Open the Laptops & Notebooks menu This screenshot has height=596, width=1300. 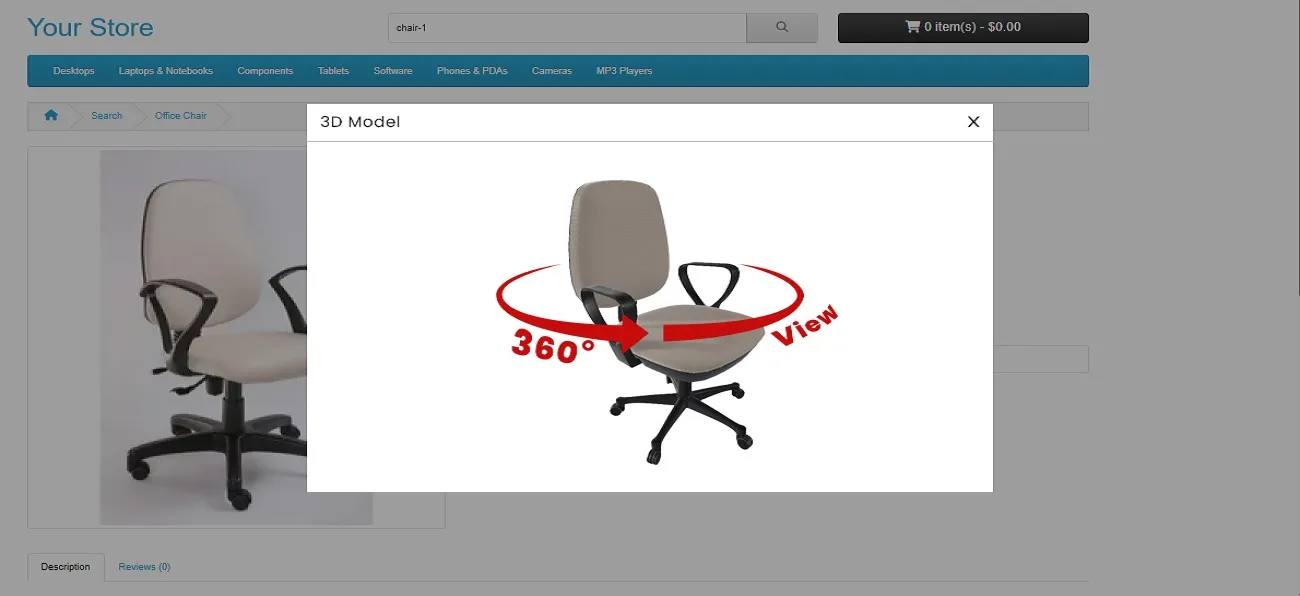[166, 71]
